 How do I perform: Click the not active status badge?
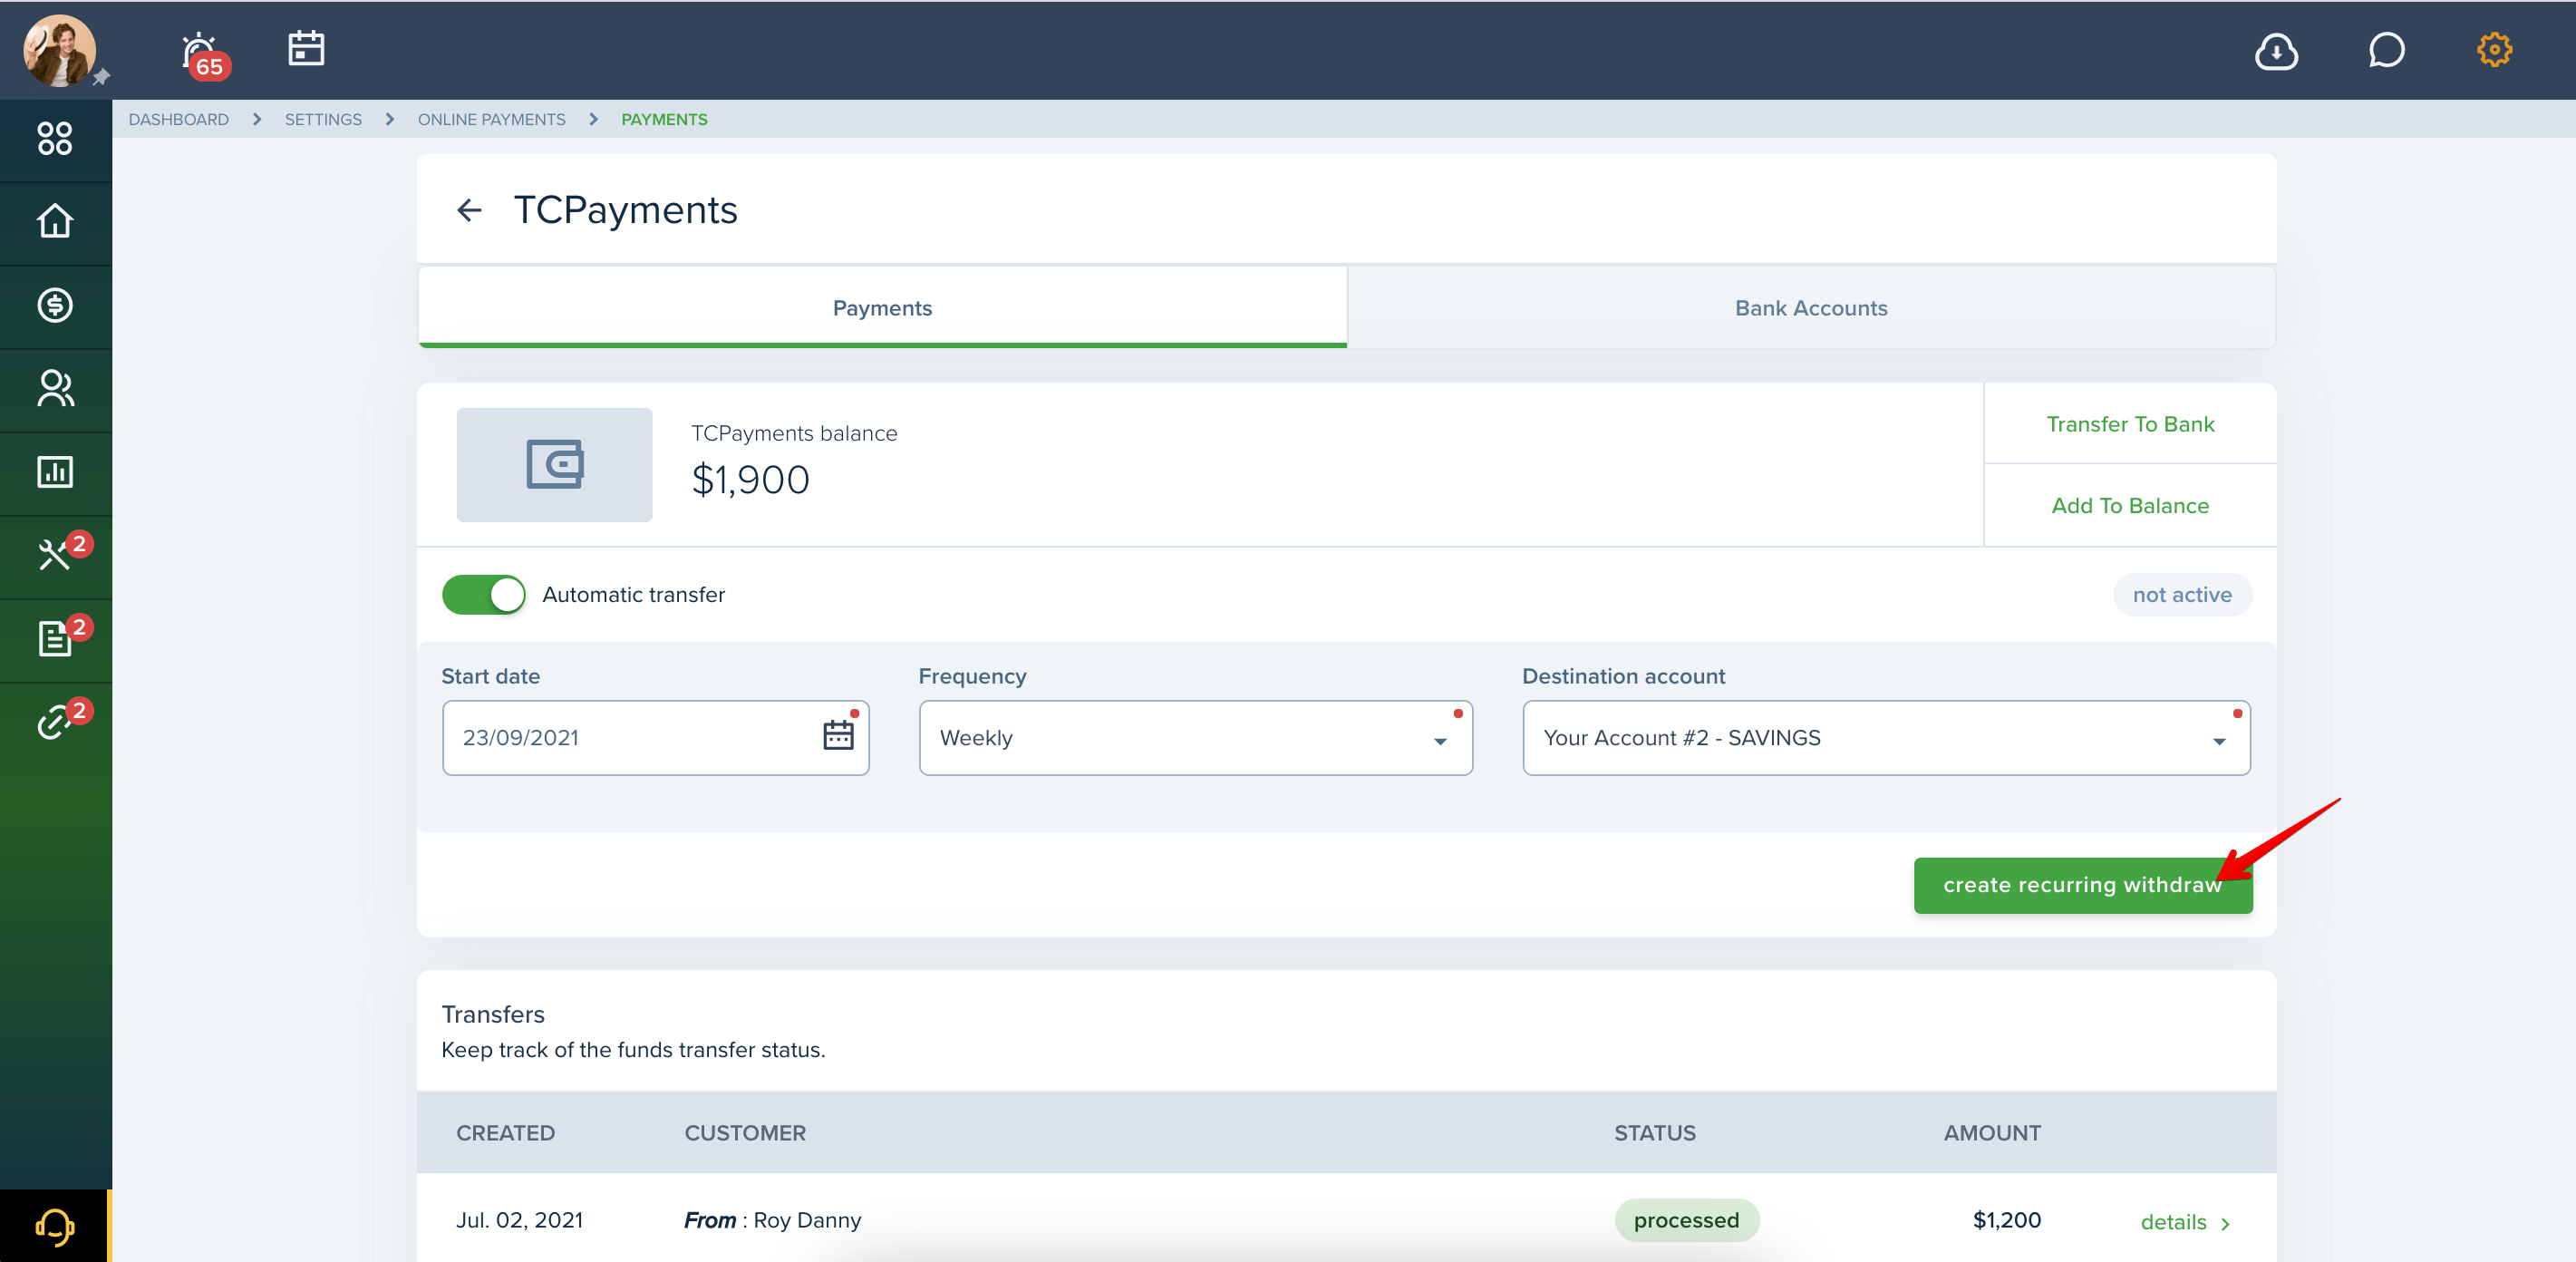2182,595
